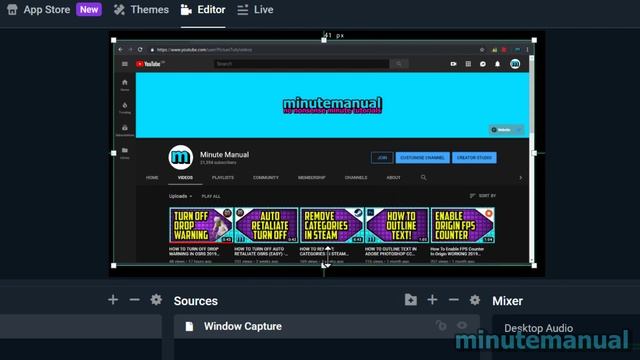The width and height of the screenshot is (640, 360).
Task: Click YouTube create video camera icon
Action: [x=453, y=64]
